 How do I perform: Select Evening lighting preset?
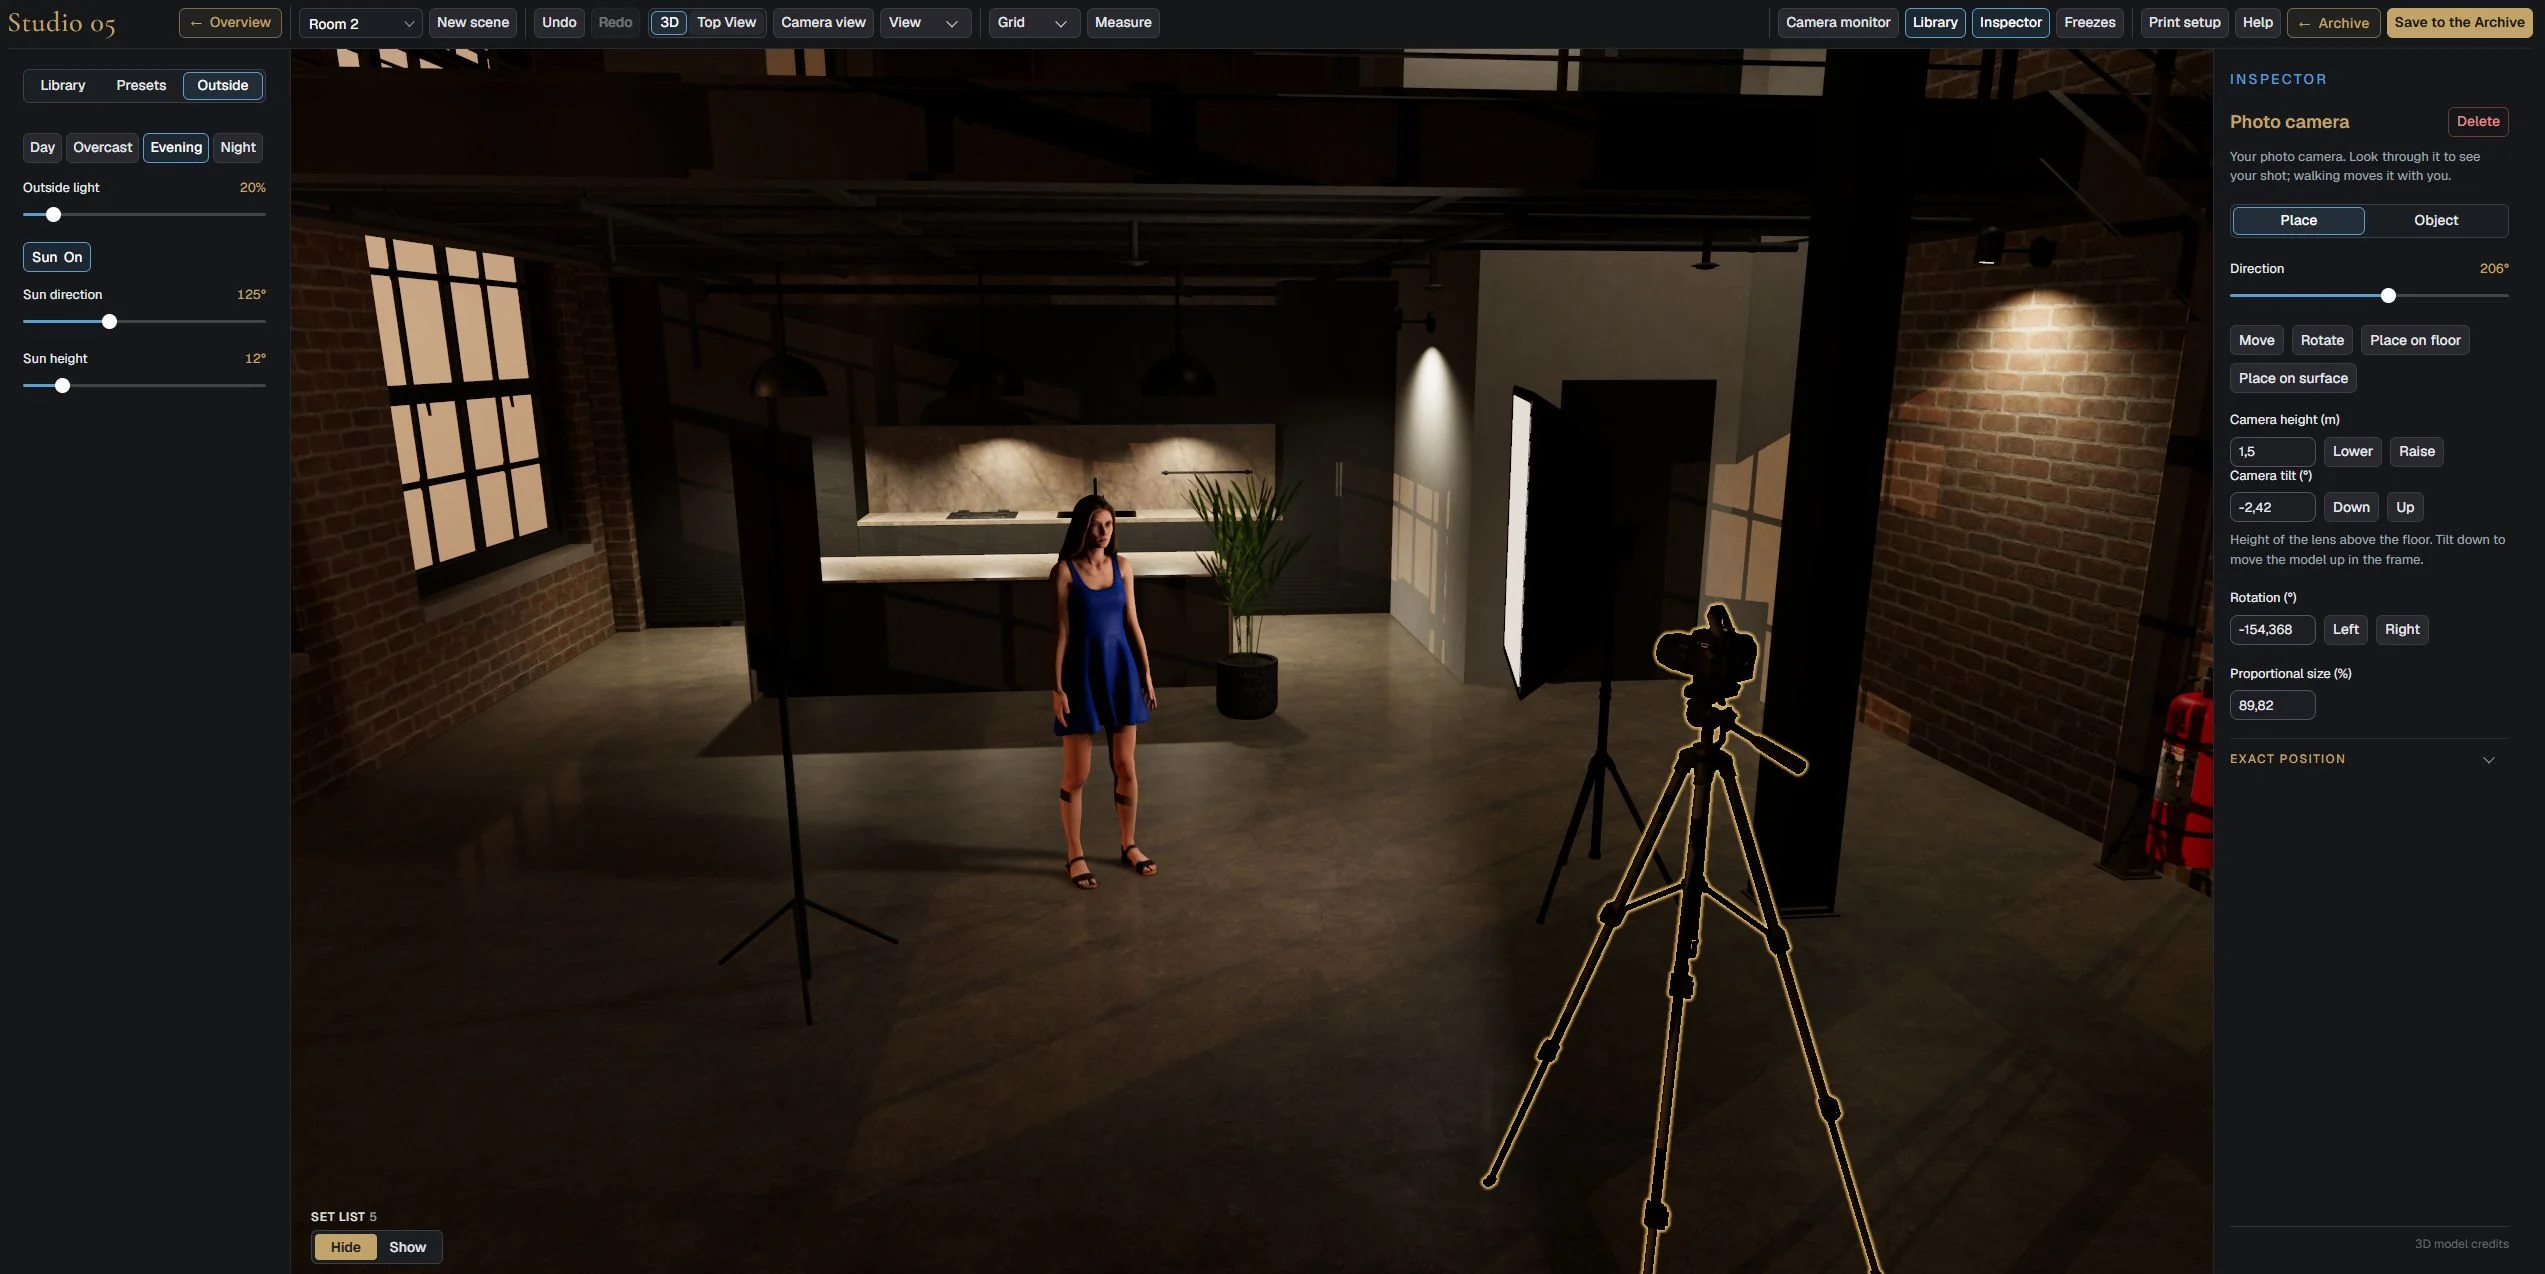(176, 148)
